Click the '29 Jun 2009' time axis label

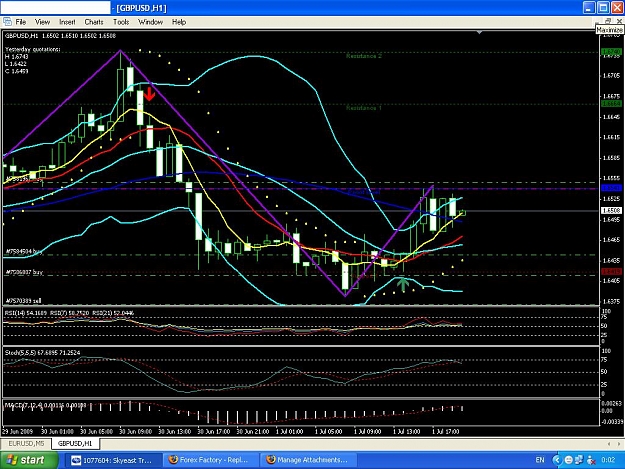click(18, 431)
